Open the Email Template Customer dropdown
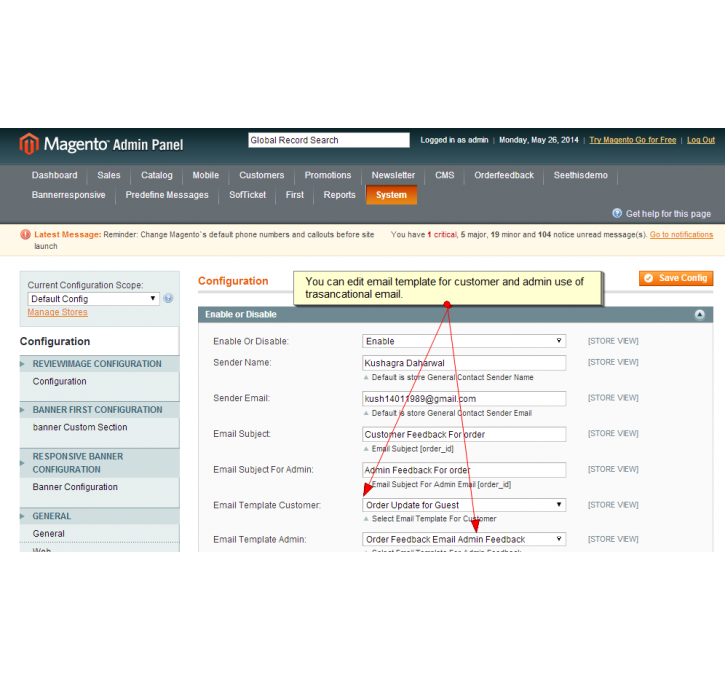Viewport: 725px width, 680px height. pyautogui.click(x=464, y=505)
